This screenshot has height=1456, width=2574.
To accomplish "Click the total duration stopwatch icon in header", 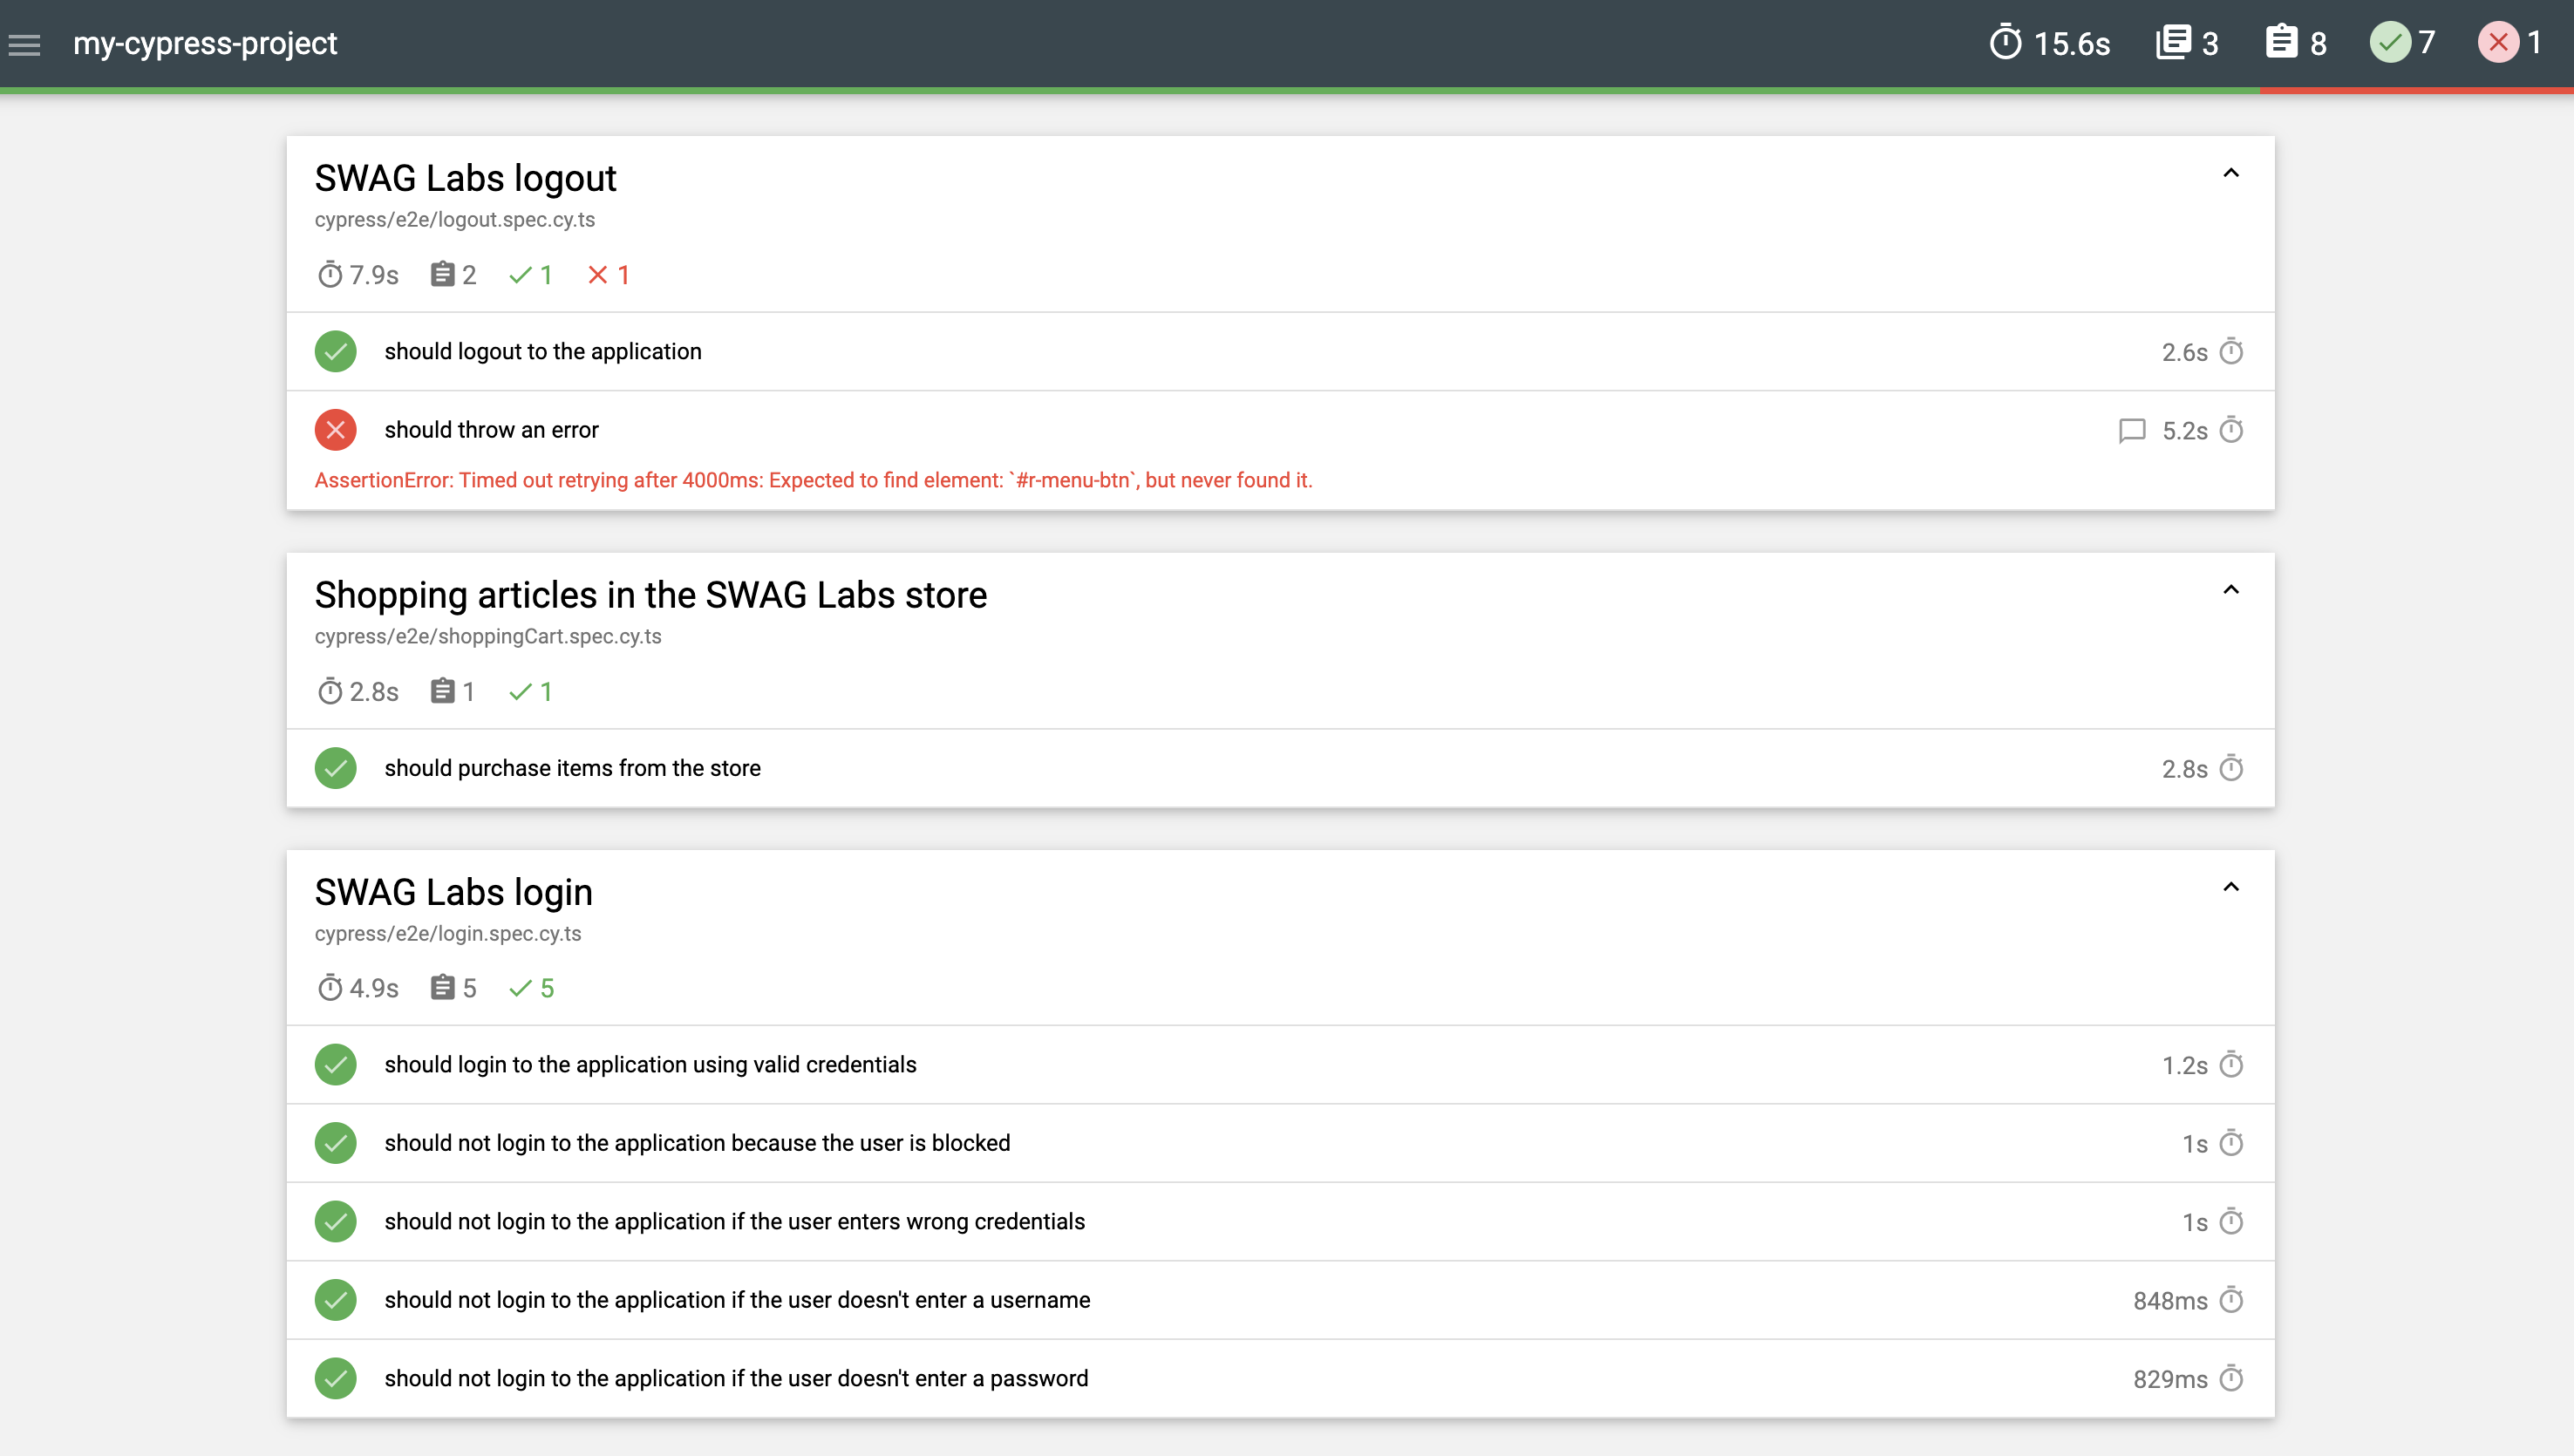I will [x=2005, y=43].
